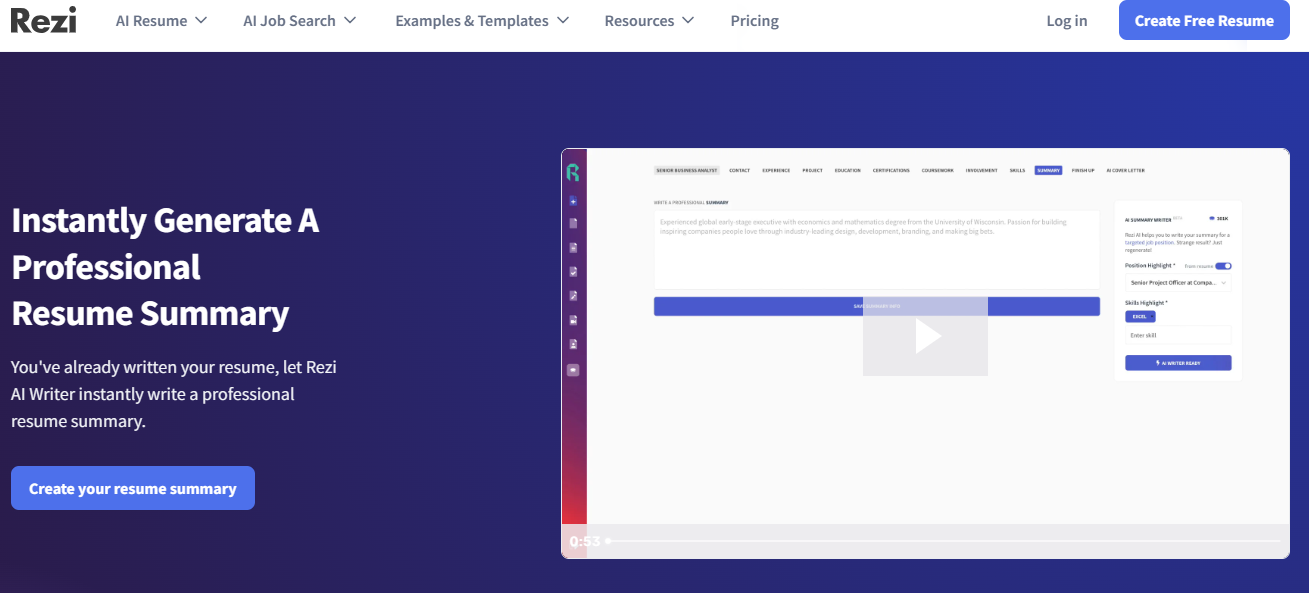1309x593 pixels.
Task: Open the Examples & Templates dropdown
Action: (x=482, y=20)
